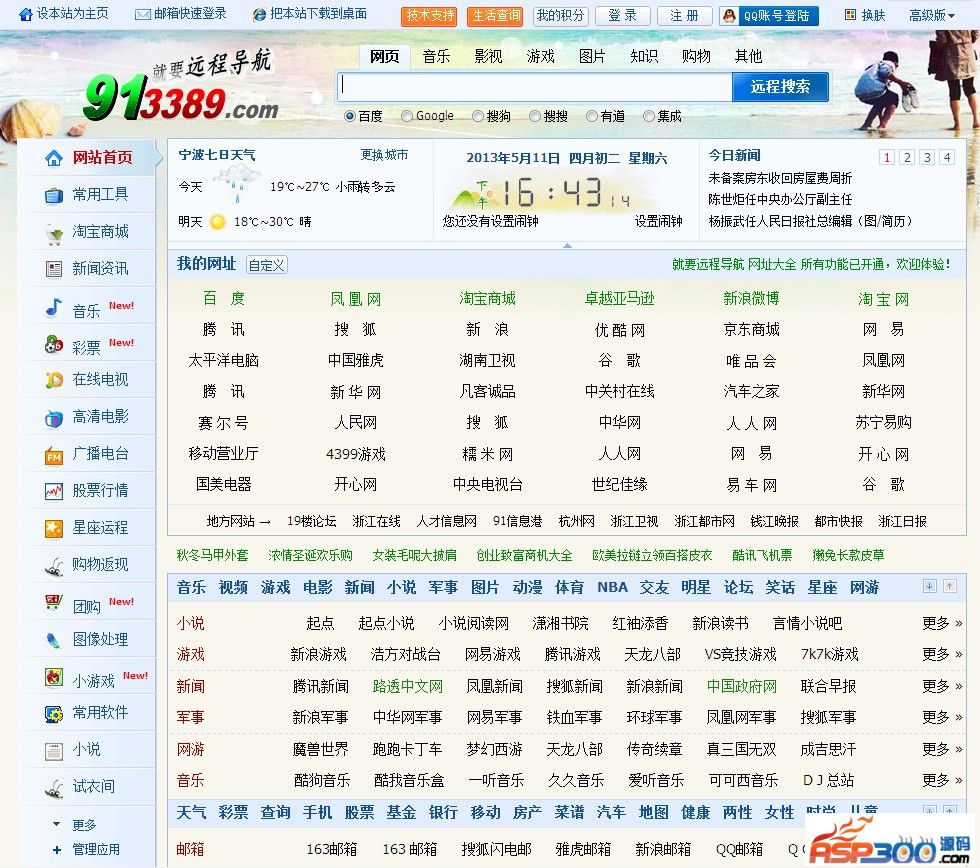This screenshot has width=980, height=868.
Task: Select the 搜搜 search engine radio
Action: [x=535, y=116]
